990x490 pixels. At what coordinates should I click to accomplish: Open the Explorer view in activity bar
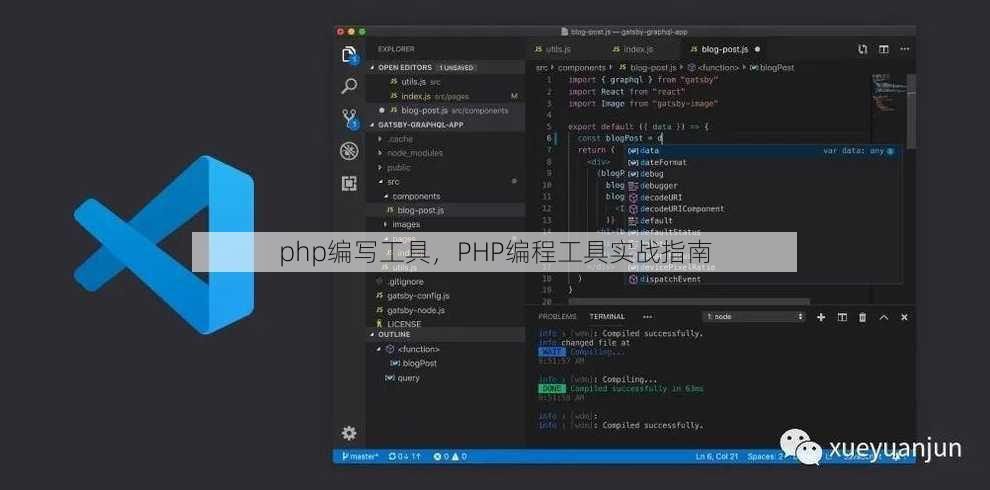[x=349, y=54]
